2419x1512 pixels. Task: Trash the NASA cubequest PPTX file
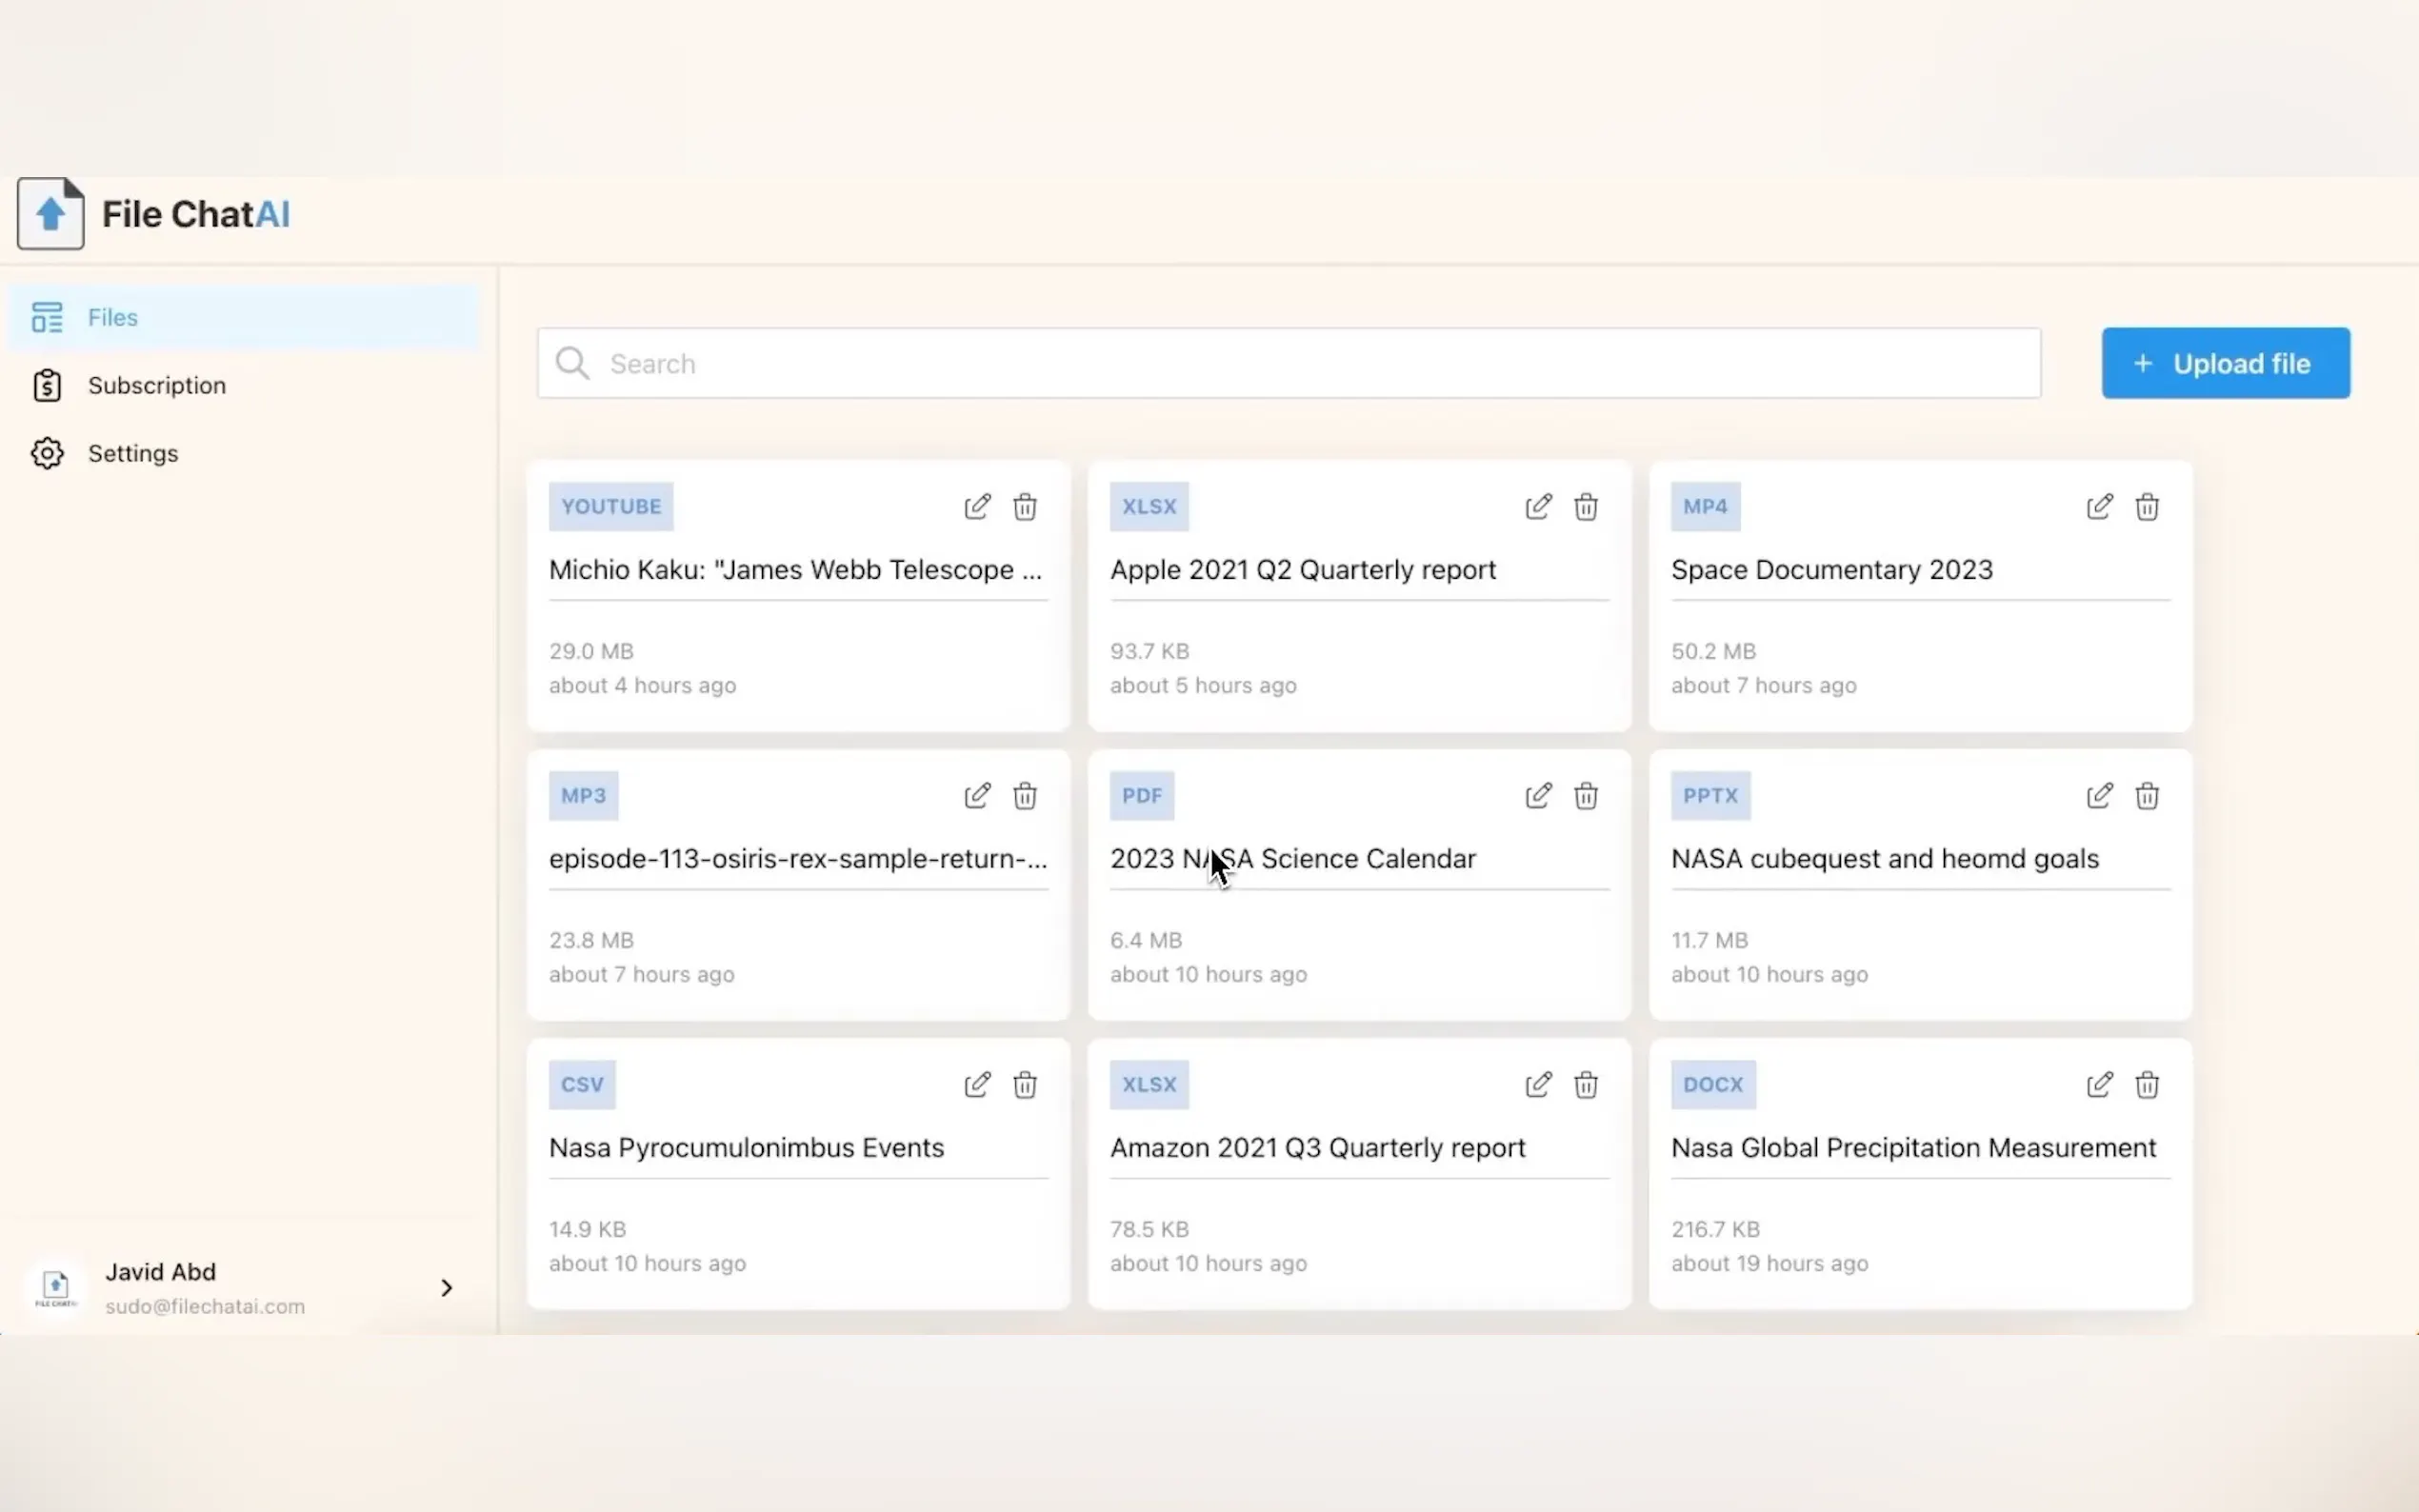(x=2146, y=796)
